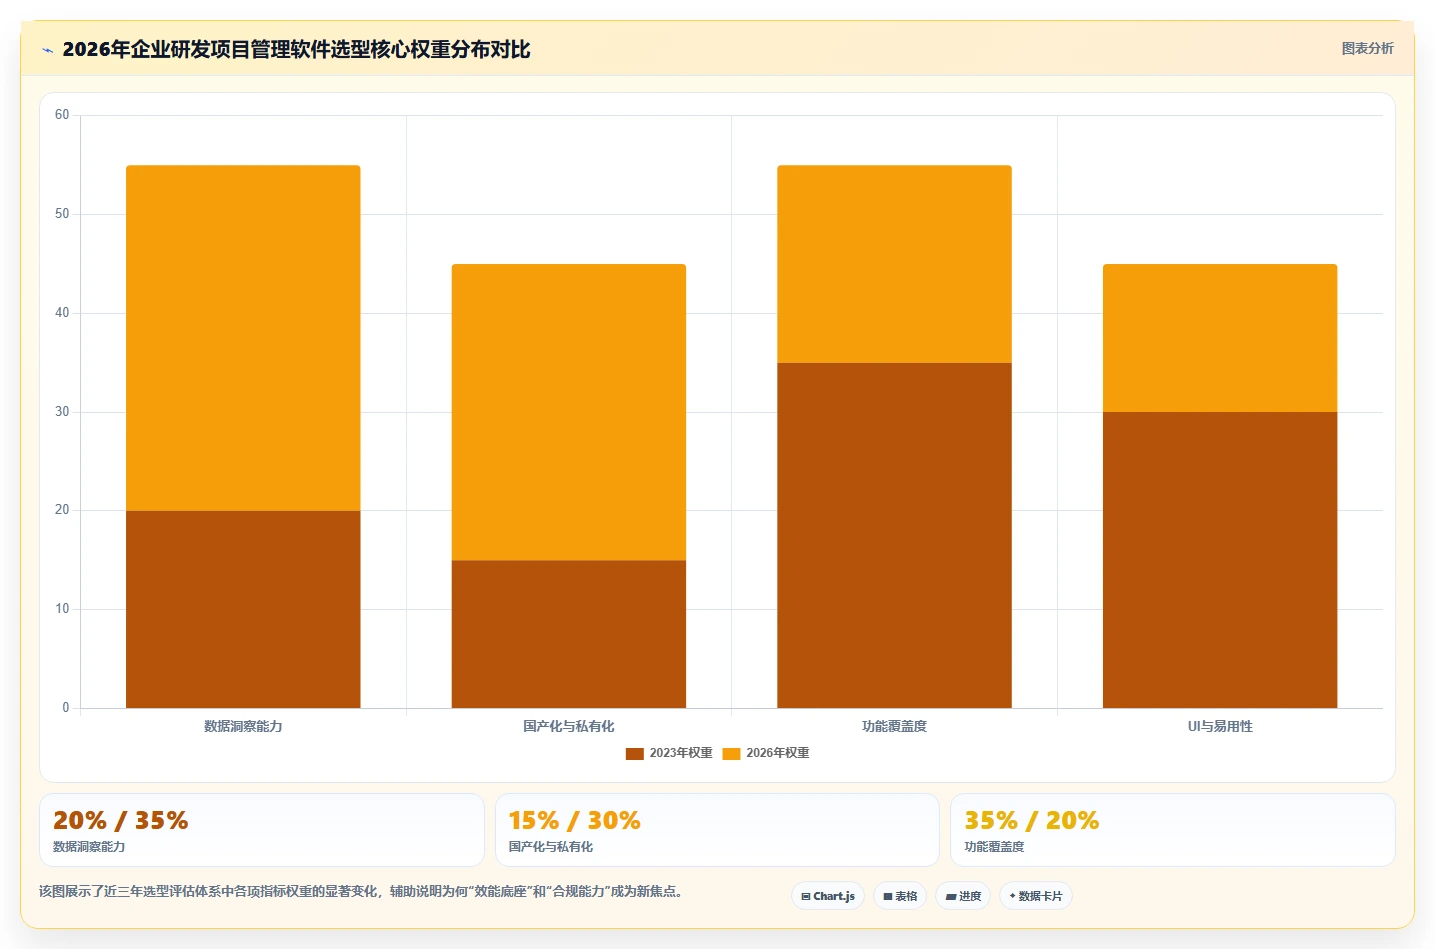This screenshot has width=1435, height=949.
Task: Toggle the 2023年权重 legend swatch
Action: 634,754
